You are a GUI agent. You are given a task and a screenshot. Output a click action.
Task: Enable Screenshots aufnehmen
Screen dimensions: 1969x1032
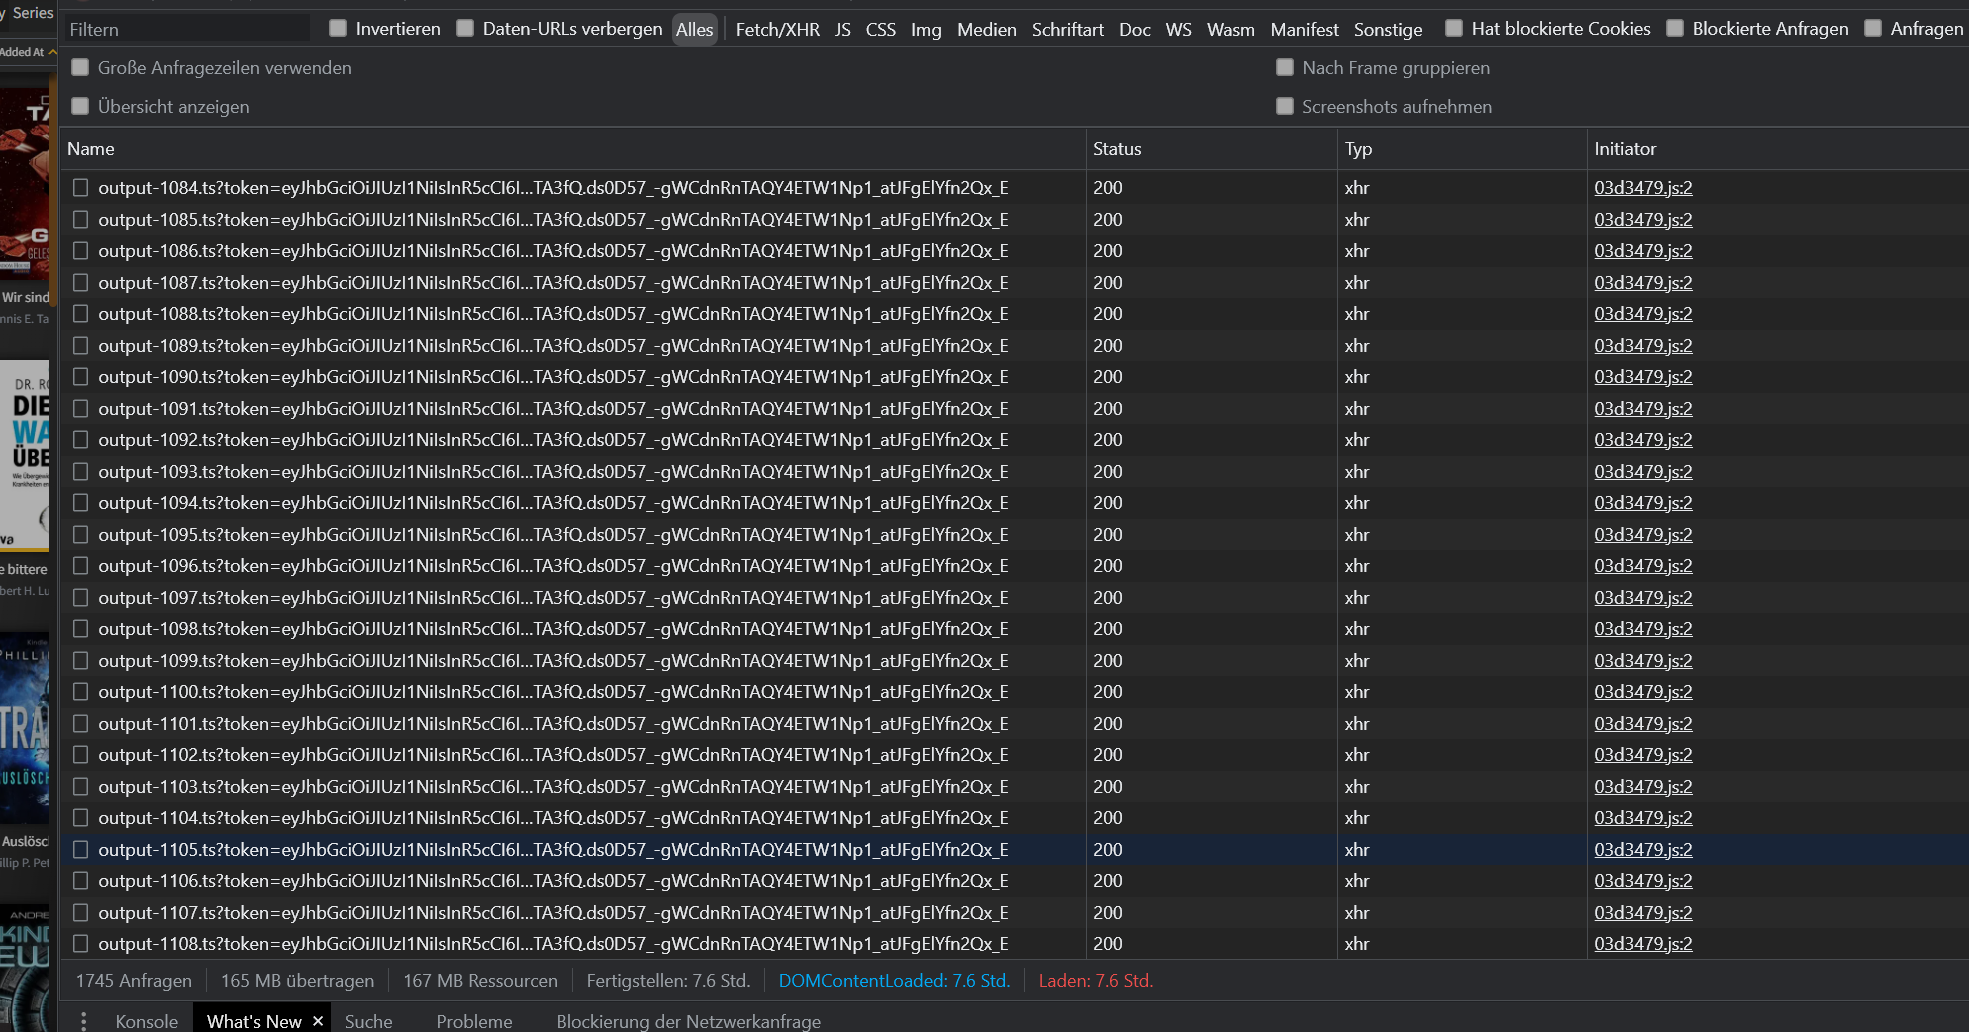1285,106
